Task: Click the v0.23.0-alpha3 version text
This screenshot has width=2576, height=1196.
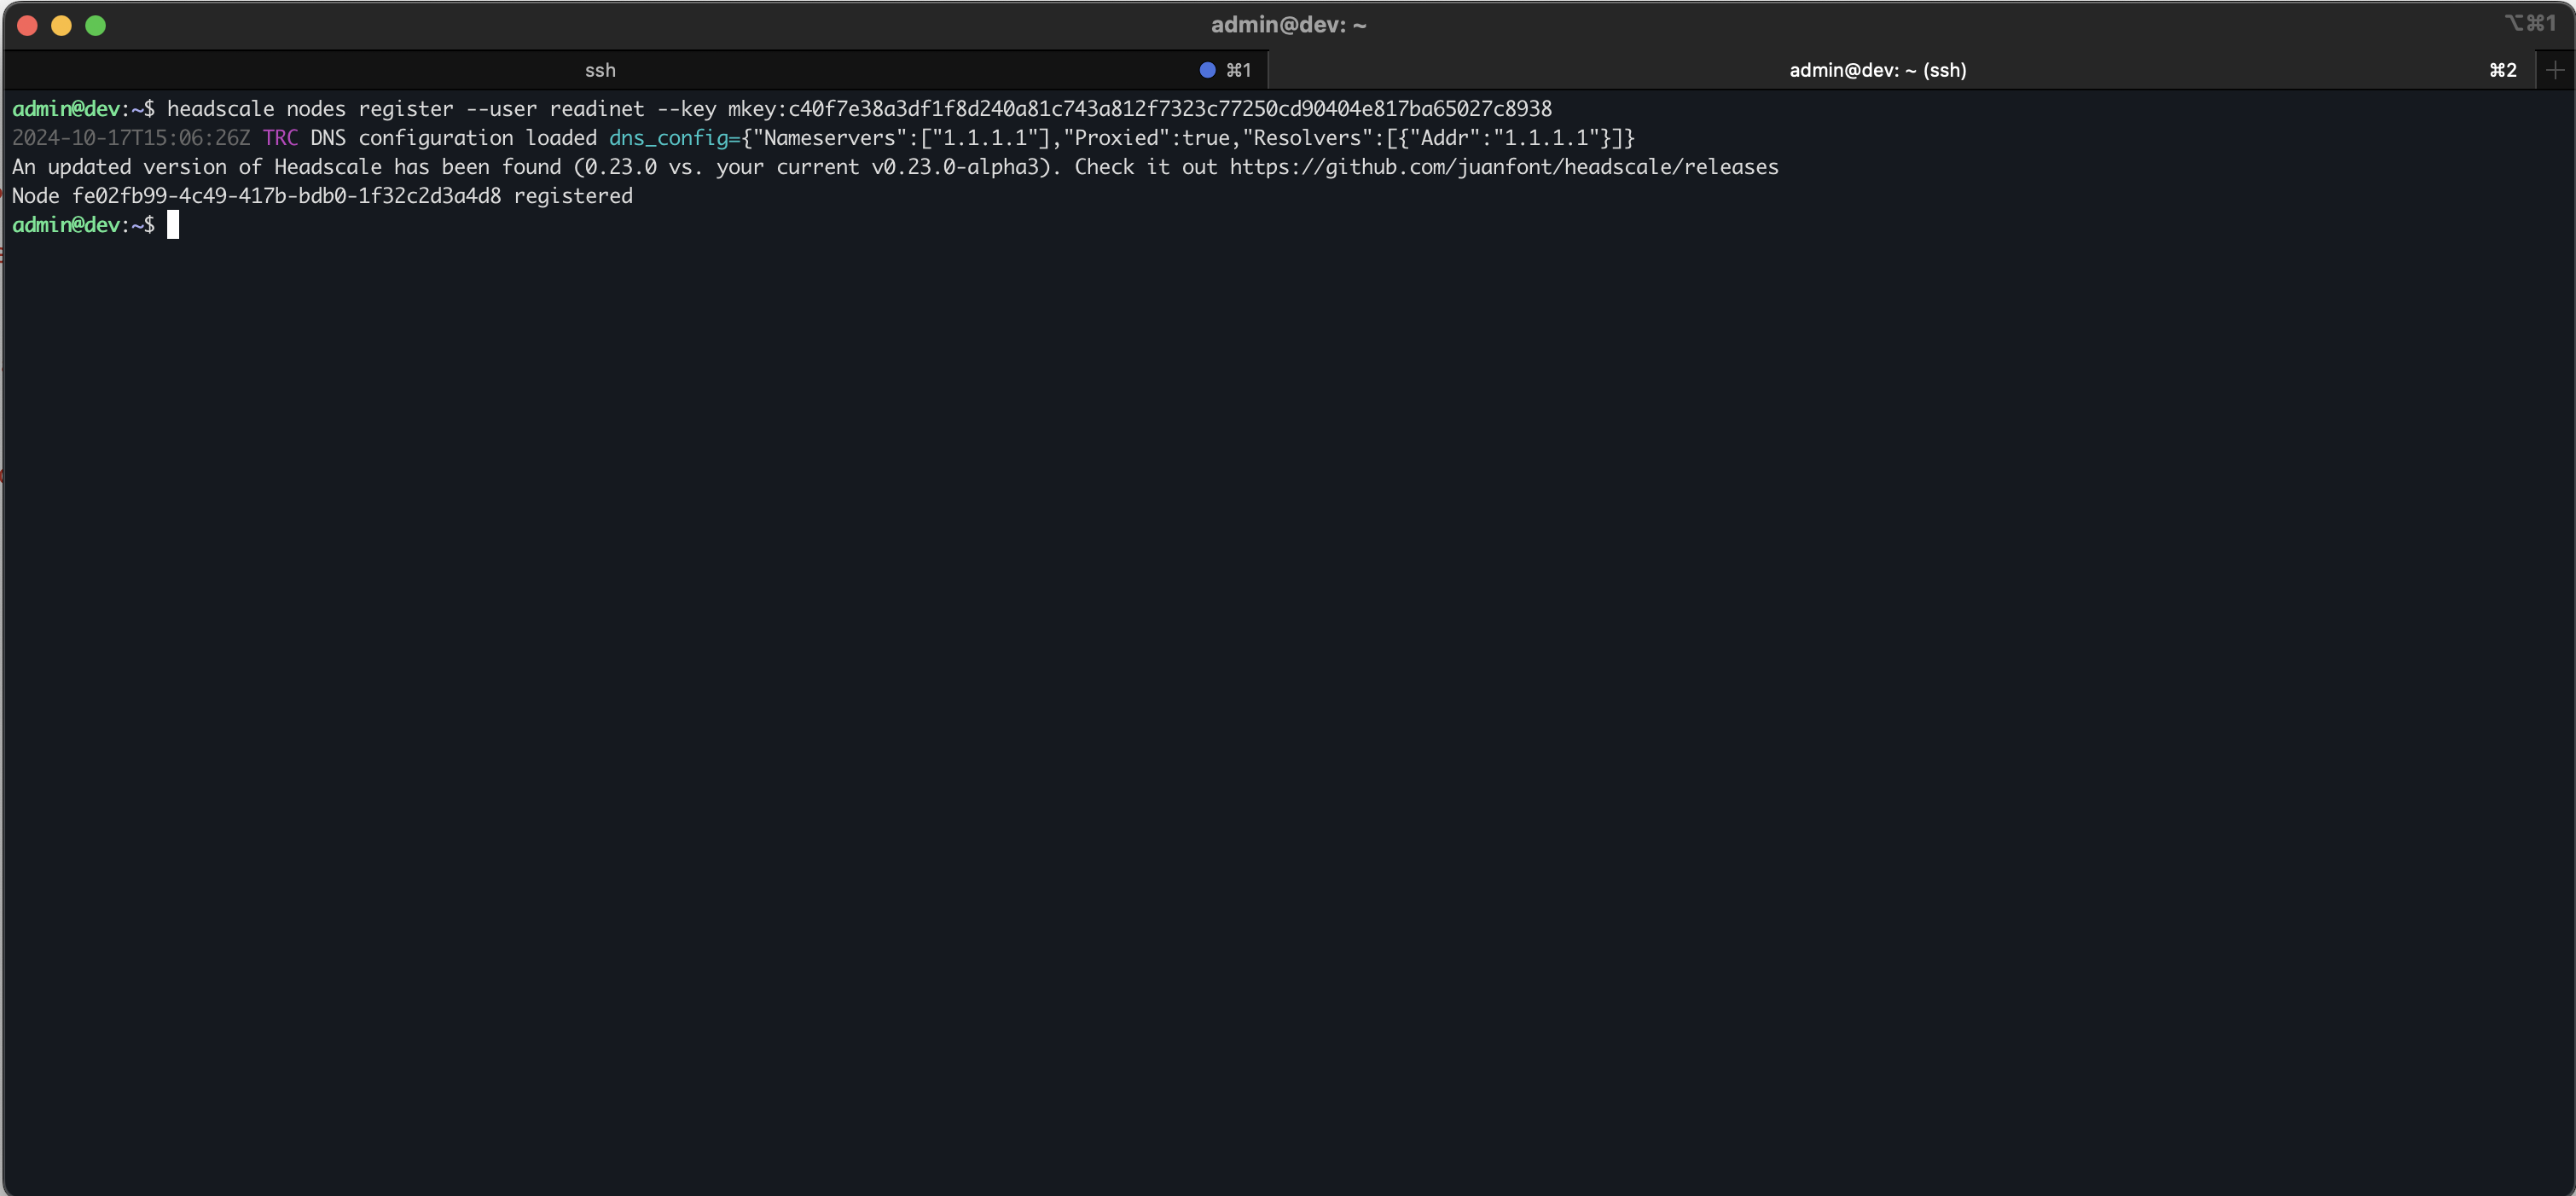Action: coord(956,167)
